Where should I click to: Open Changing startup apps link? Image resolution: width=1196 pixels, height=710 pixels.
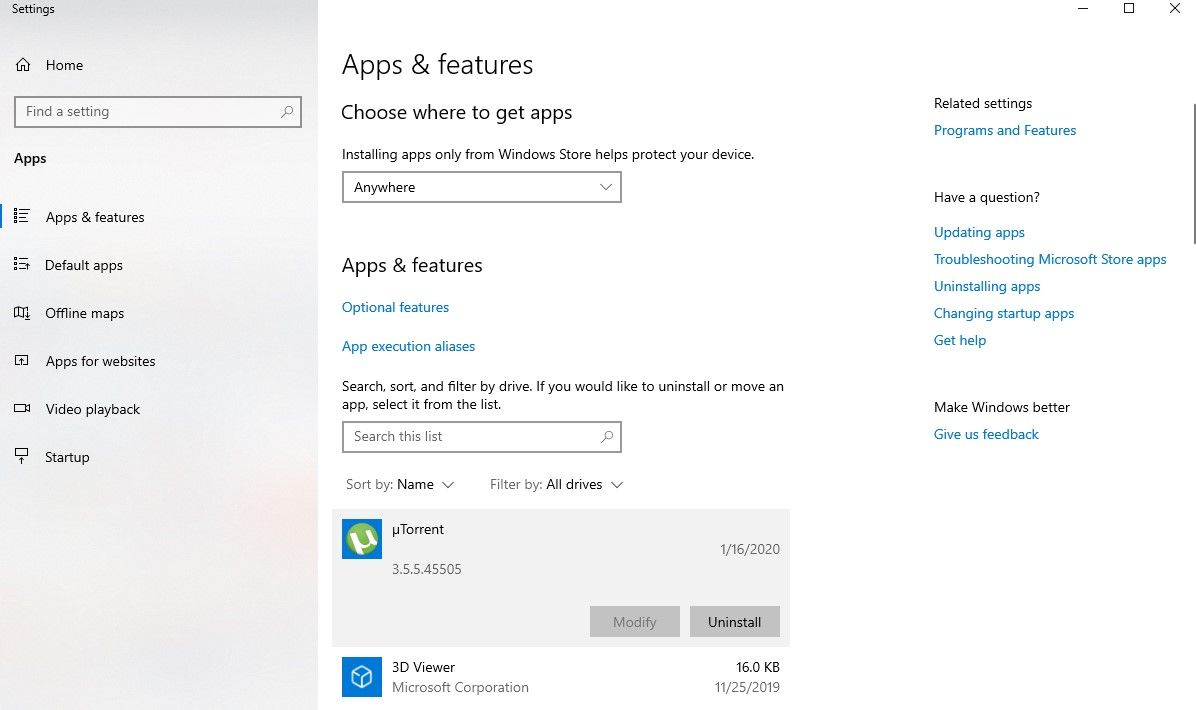pos(1003,313)
